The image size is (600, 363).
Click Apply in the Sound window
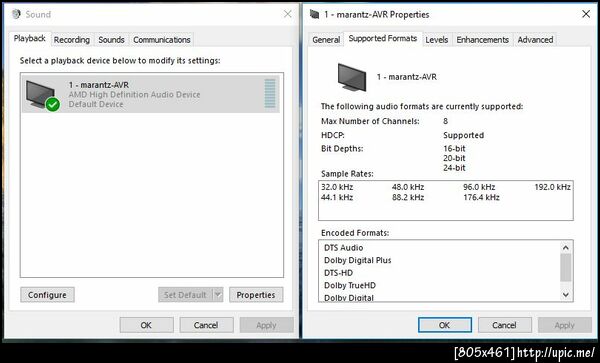click(x=267, y=325)
